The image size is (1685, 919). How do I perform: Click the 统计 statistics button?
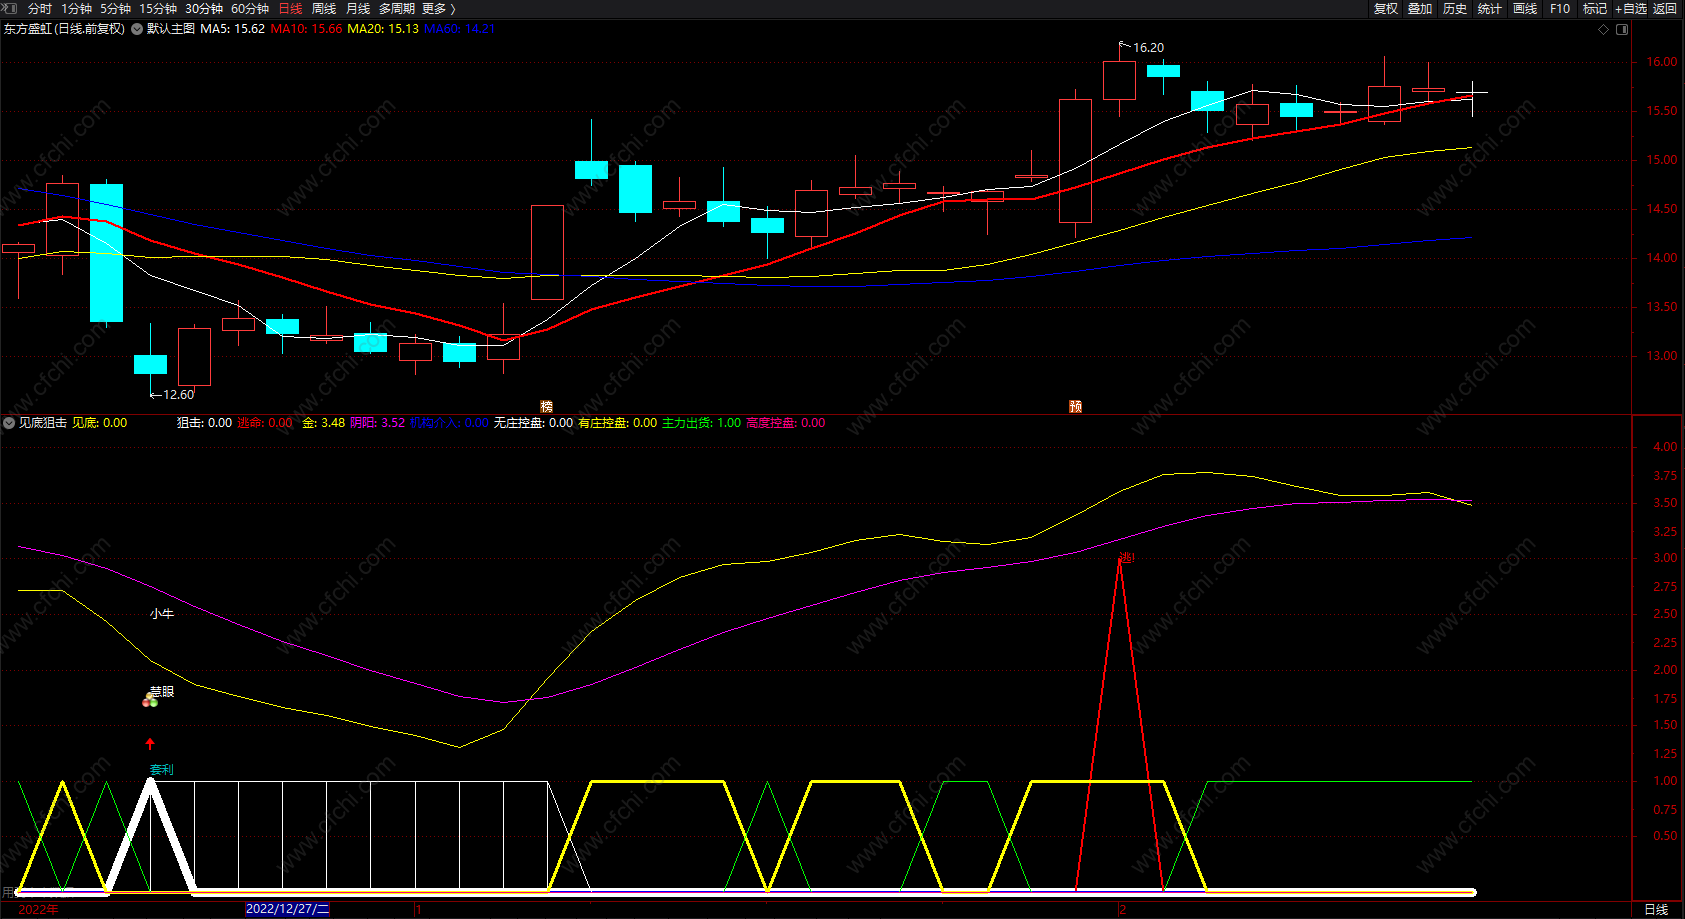pos(1490,8)
